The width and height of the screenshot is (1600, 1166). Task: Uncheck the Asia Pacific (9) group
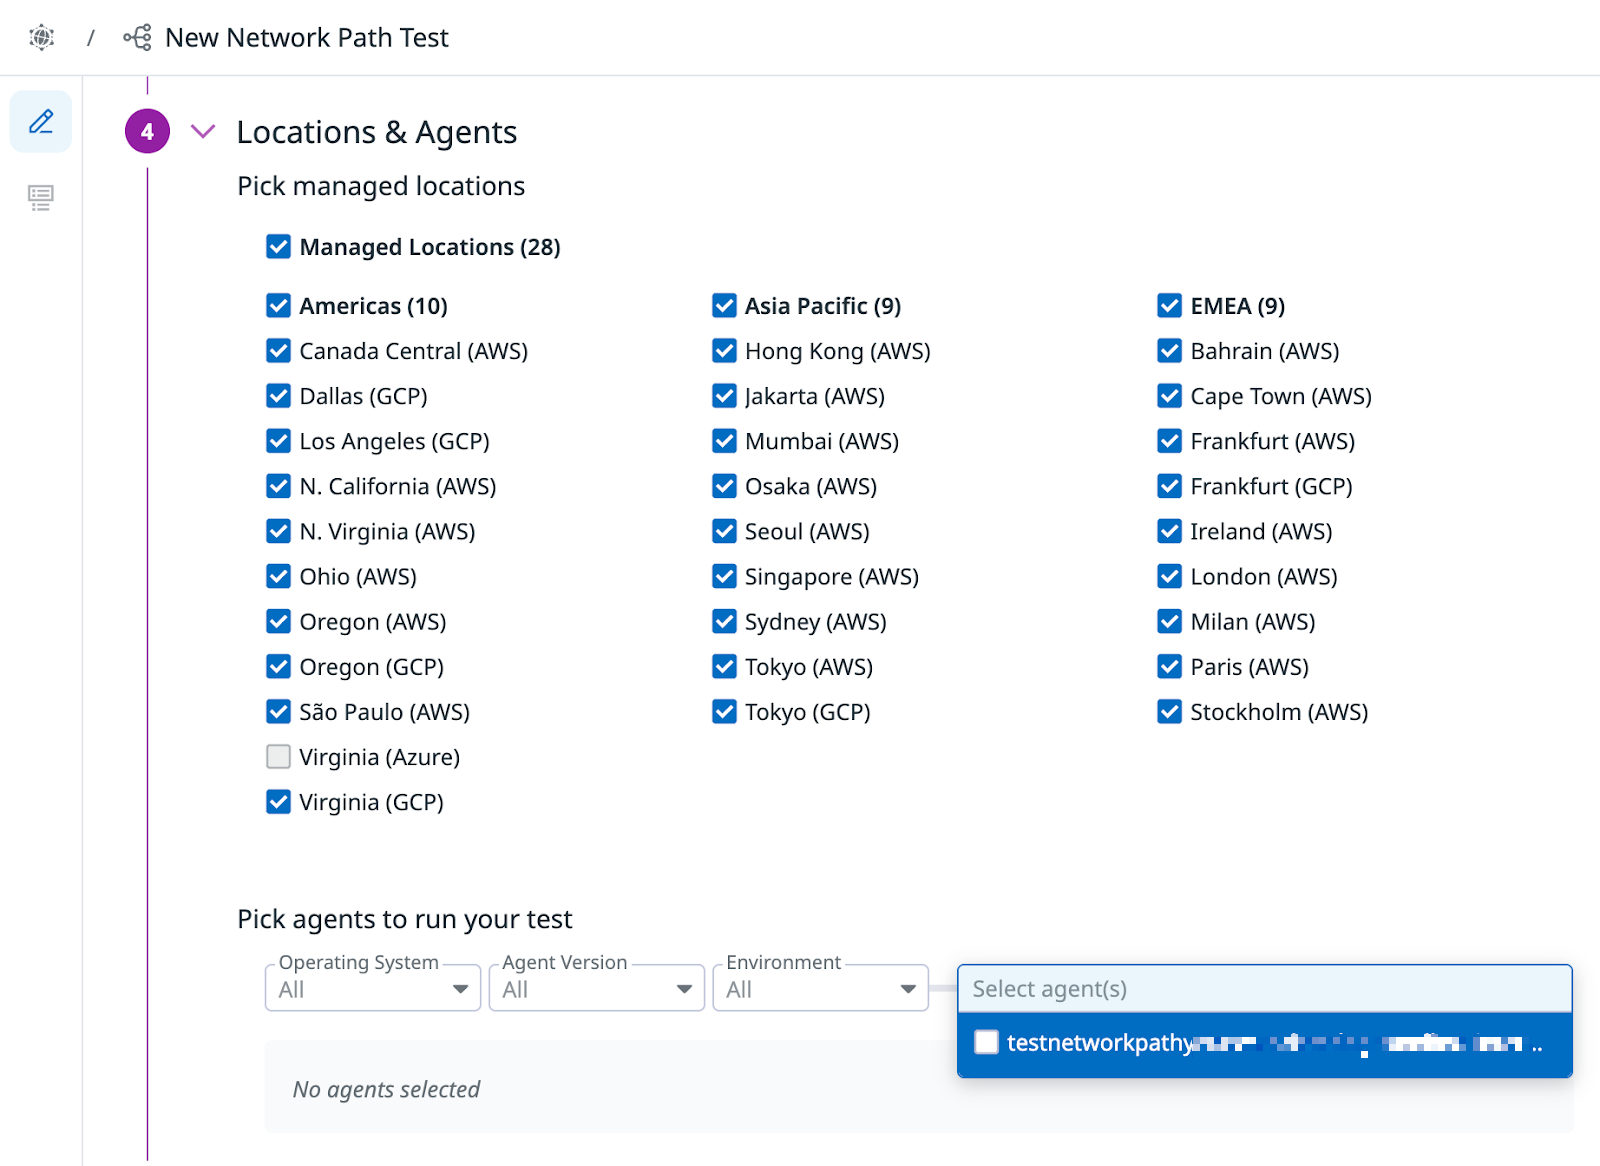pyautogui.click(x=724, y=306)
